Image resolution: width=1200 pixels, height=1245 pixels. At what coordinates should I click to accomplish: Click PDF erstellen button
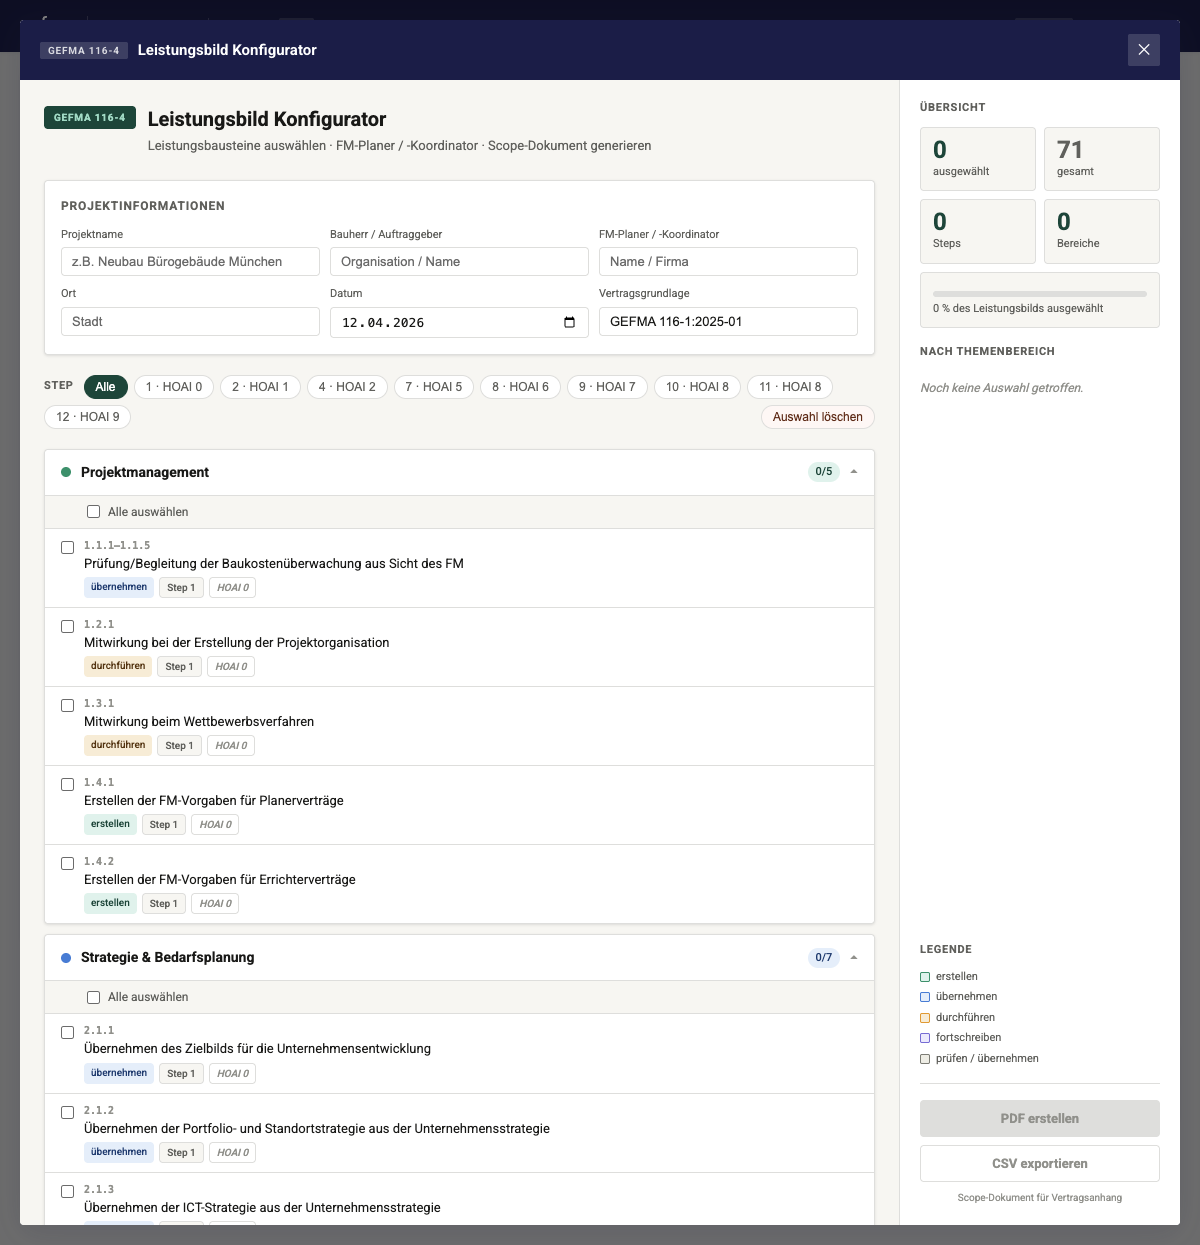click(1040, 1119)
